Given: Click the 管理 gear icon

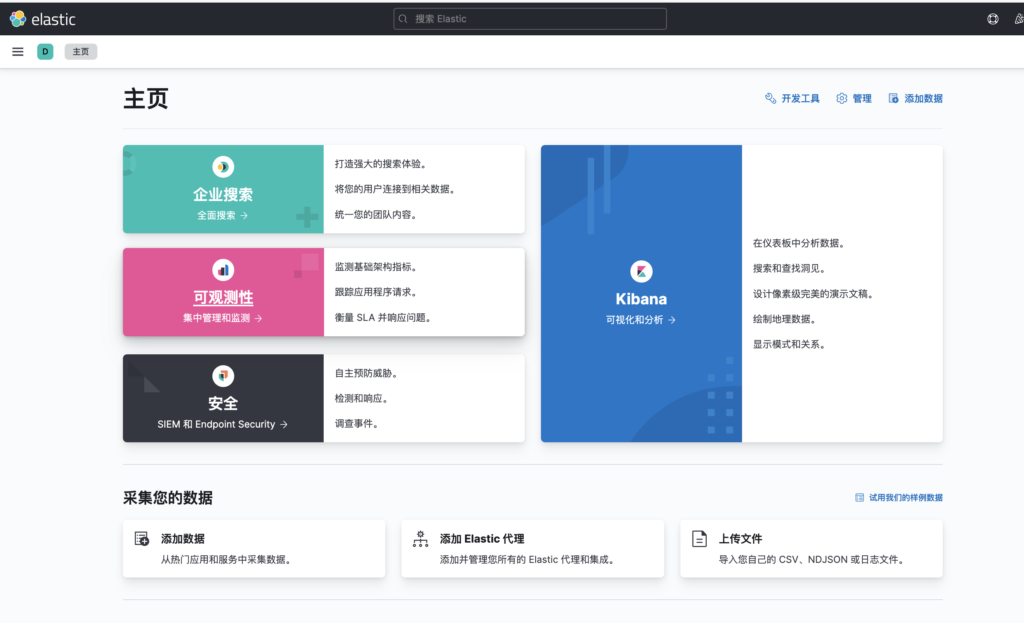Looking at the screenshot, I should [842, 98].
